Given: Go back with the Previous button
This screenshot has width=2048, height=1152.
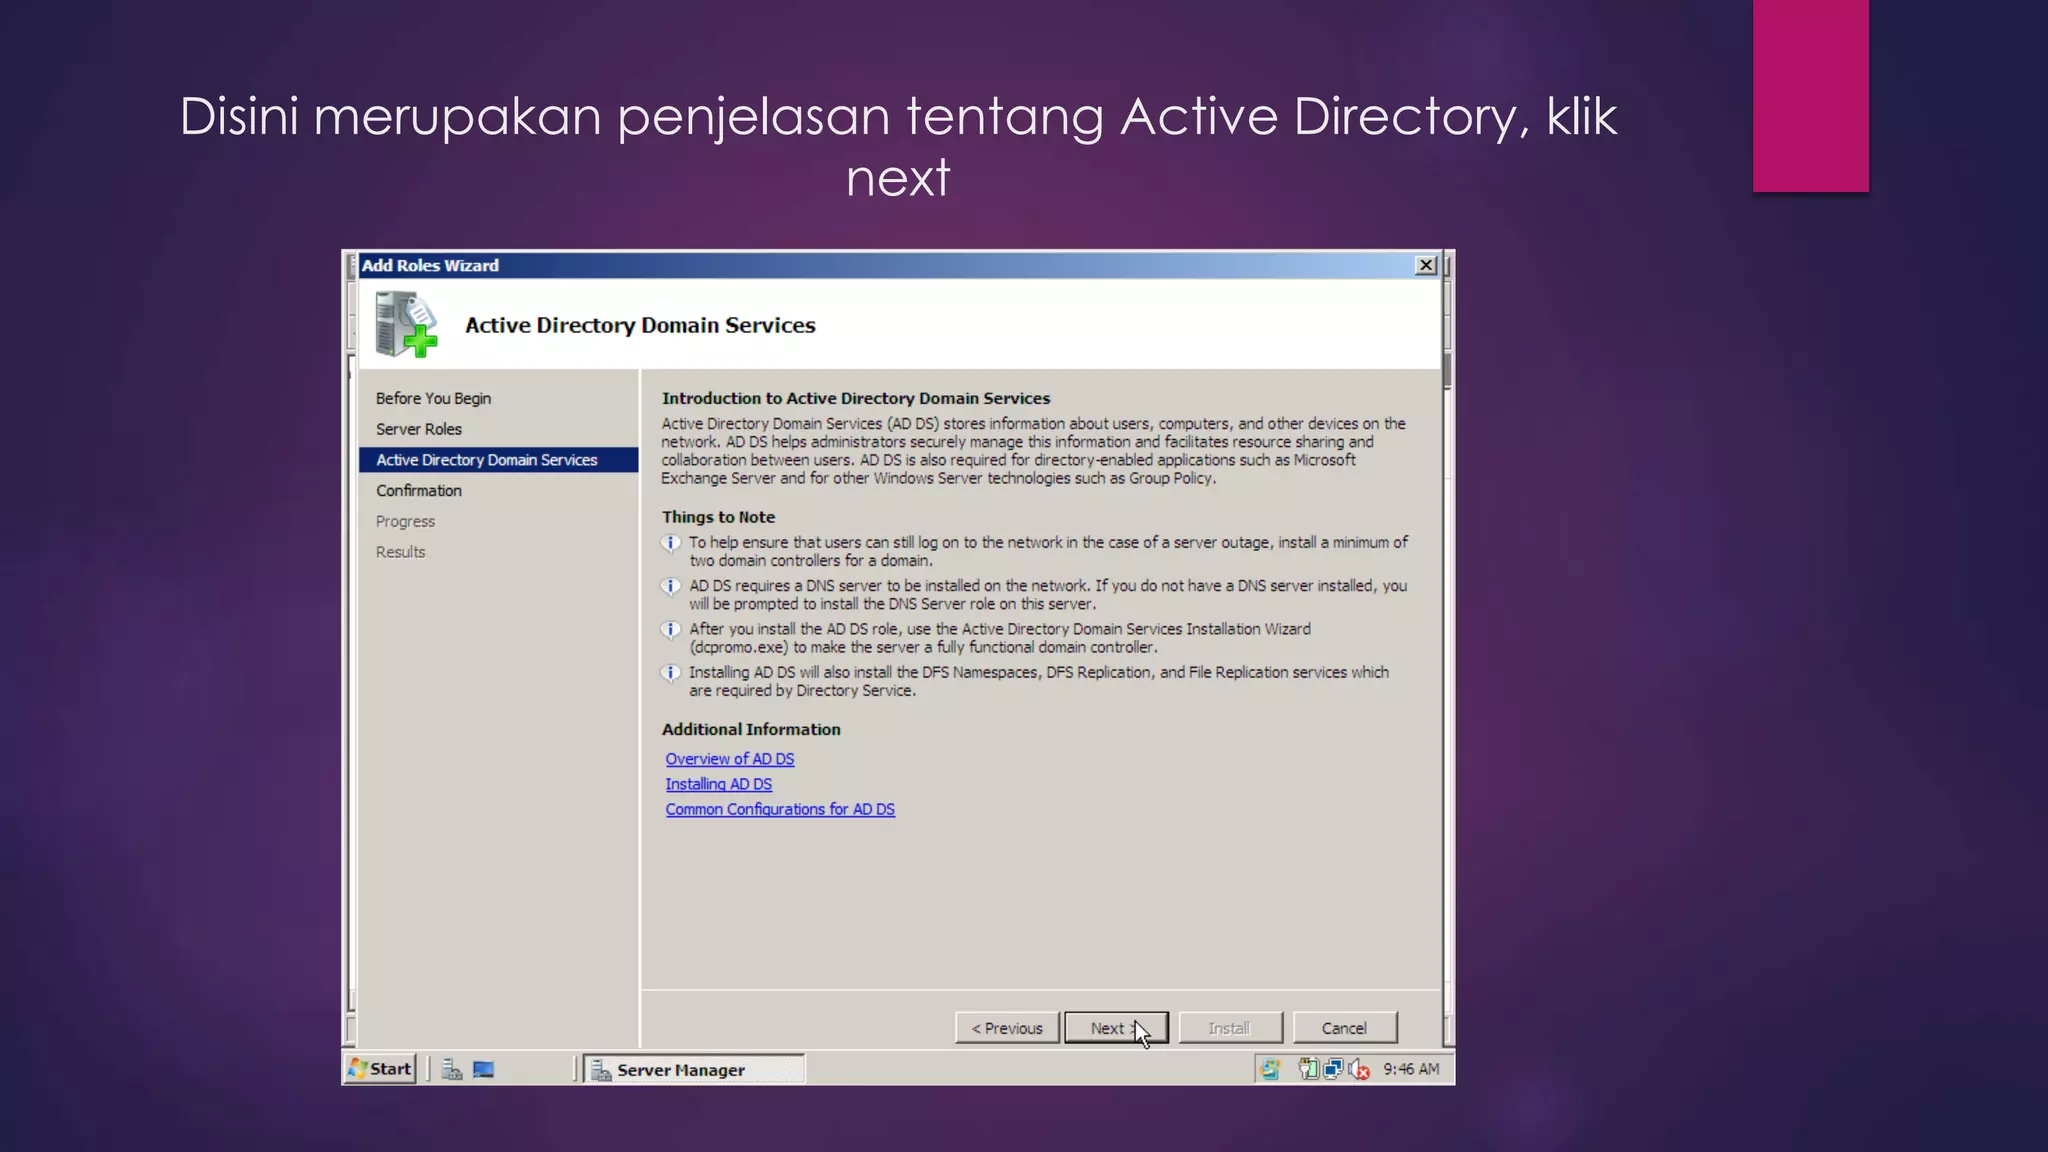Looking at the screenshot, I should (1007, 1028).
